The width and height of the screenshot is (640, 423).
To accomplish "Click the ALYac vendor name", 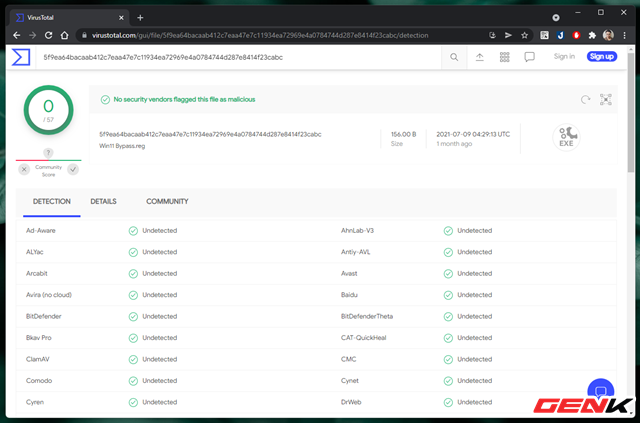I will tap(35, 252).
